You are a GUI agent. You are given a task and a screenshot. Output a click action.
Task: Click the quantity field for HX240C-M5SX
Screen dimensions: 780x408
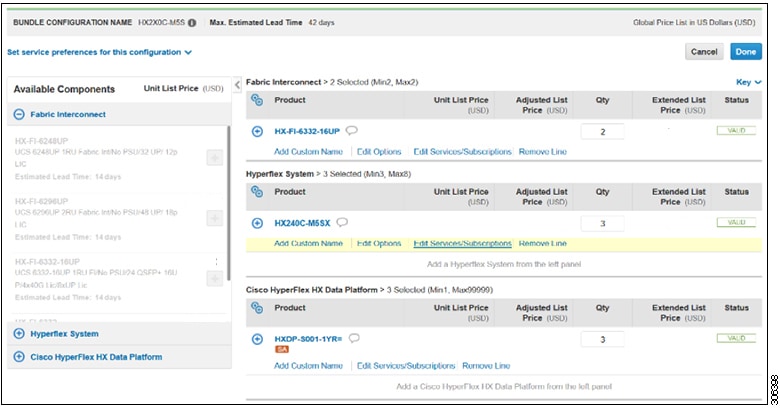click(x=602, y=223)
